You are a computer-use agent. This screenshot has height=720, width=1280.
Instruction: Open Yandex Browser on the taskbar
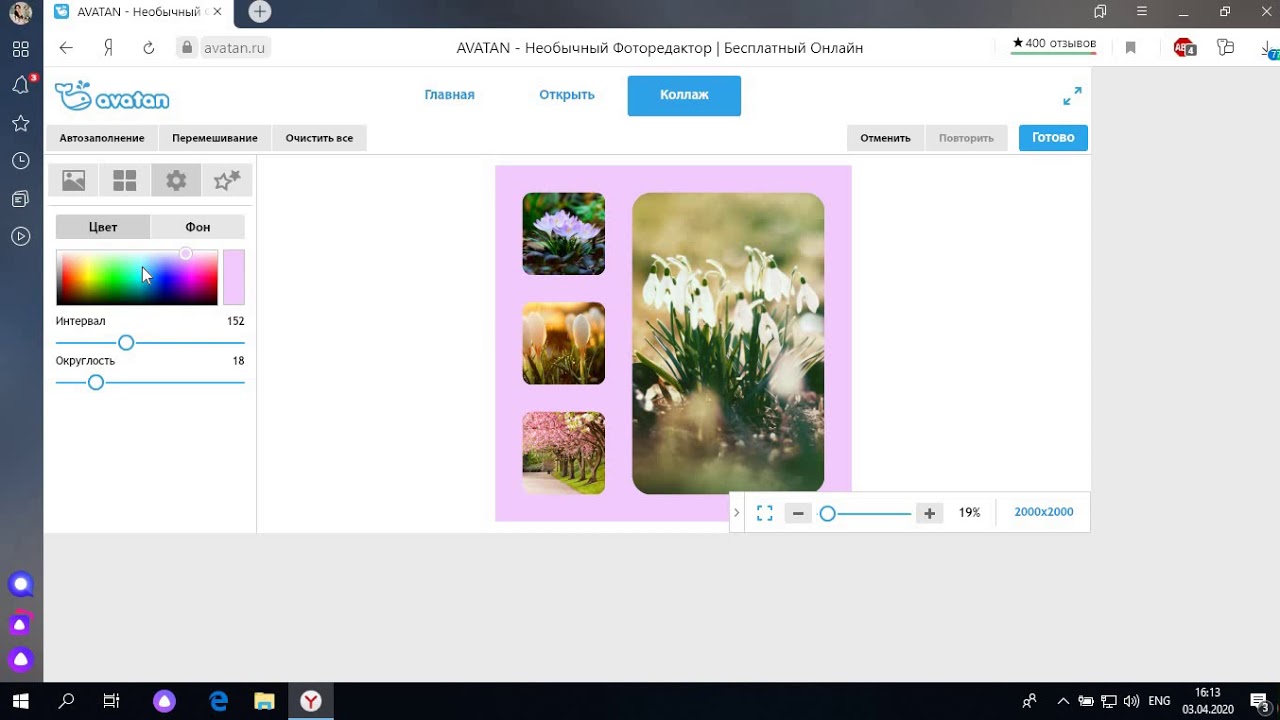[311, 701]
